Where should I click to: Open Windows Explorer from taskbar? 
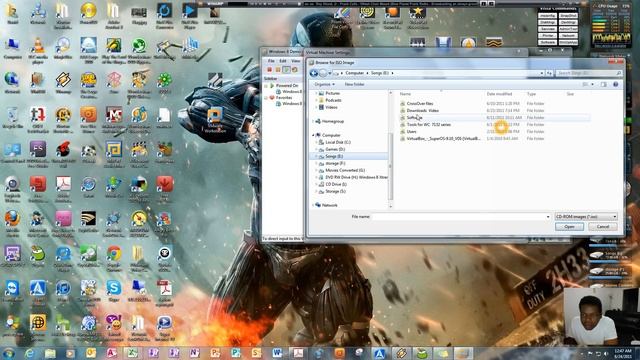(x=50, y=353)
